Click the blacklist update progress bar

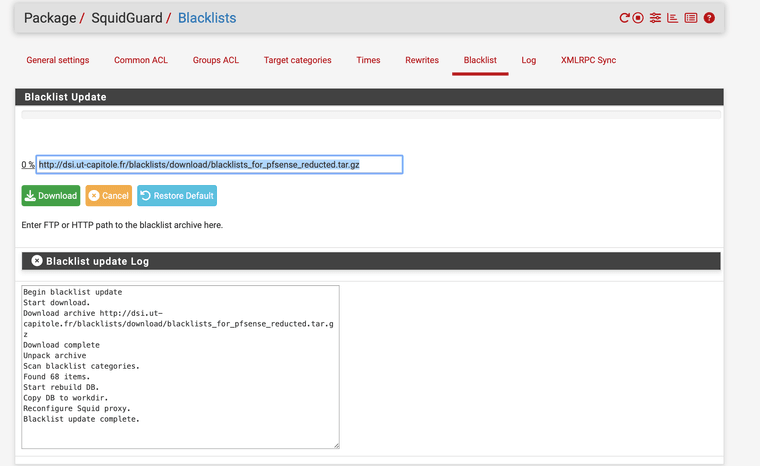coord(371,115)
